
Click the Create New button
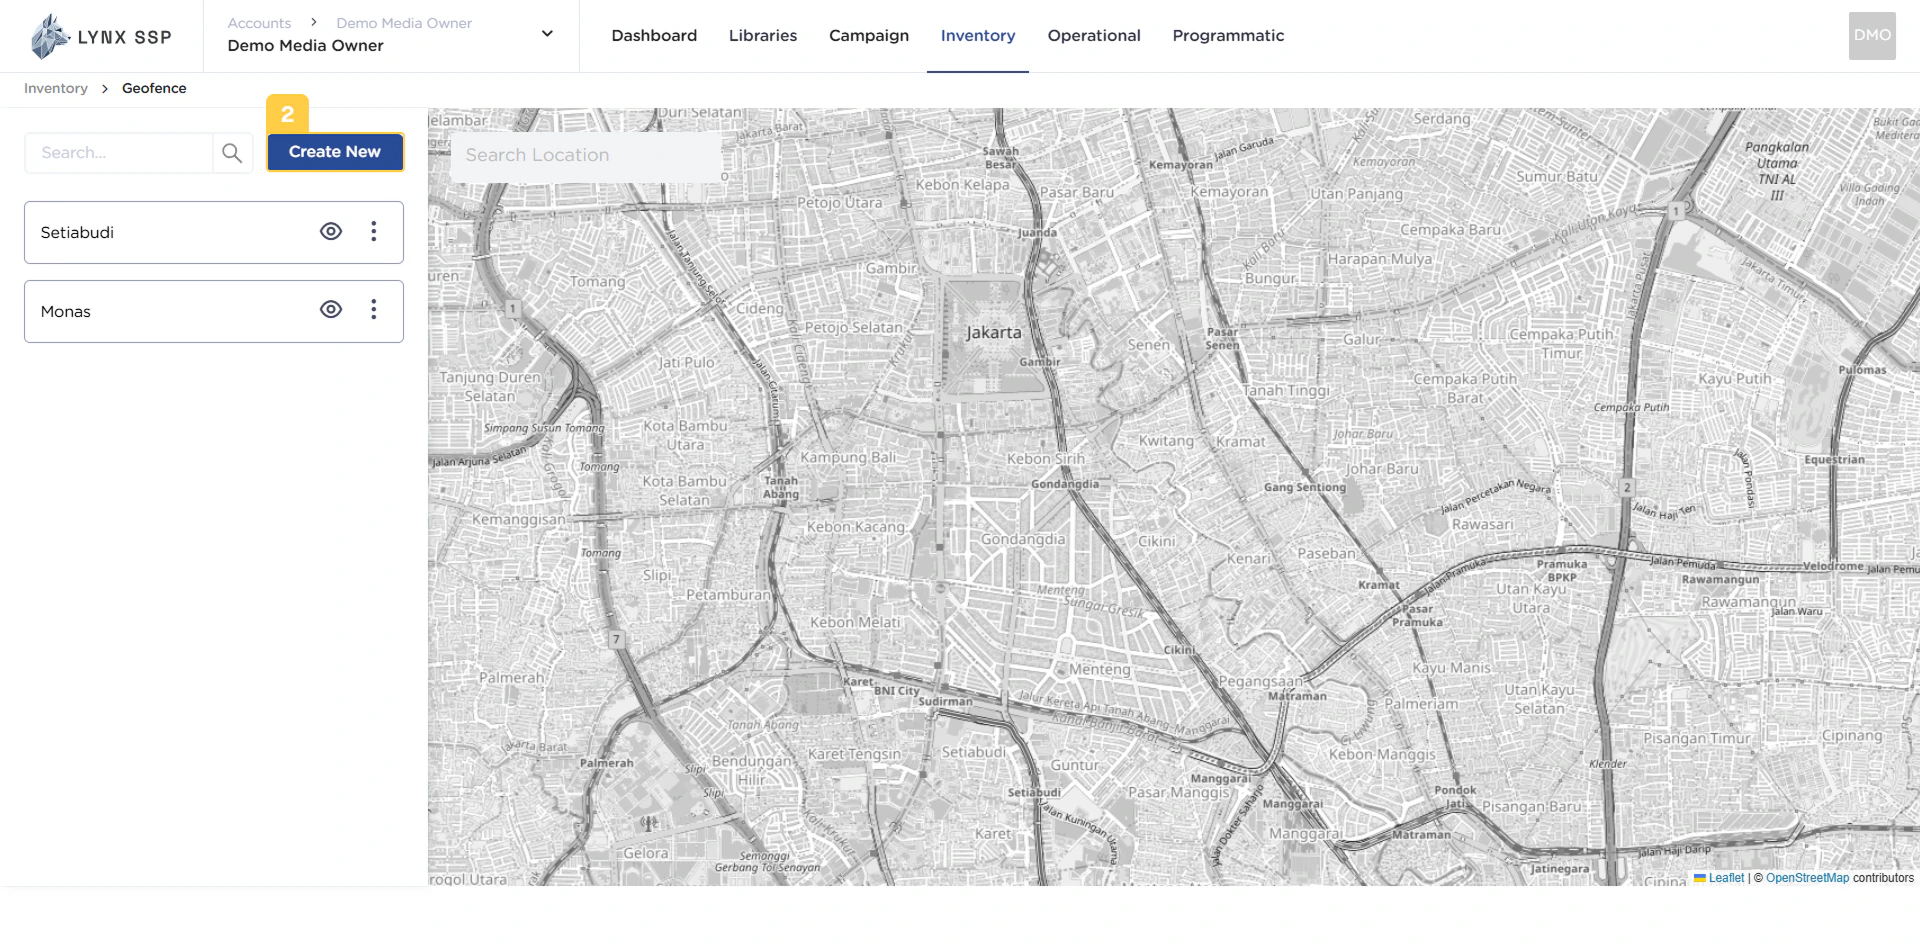334,152
